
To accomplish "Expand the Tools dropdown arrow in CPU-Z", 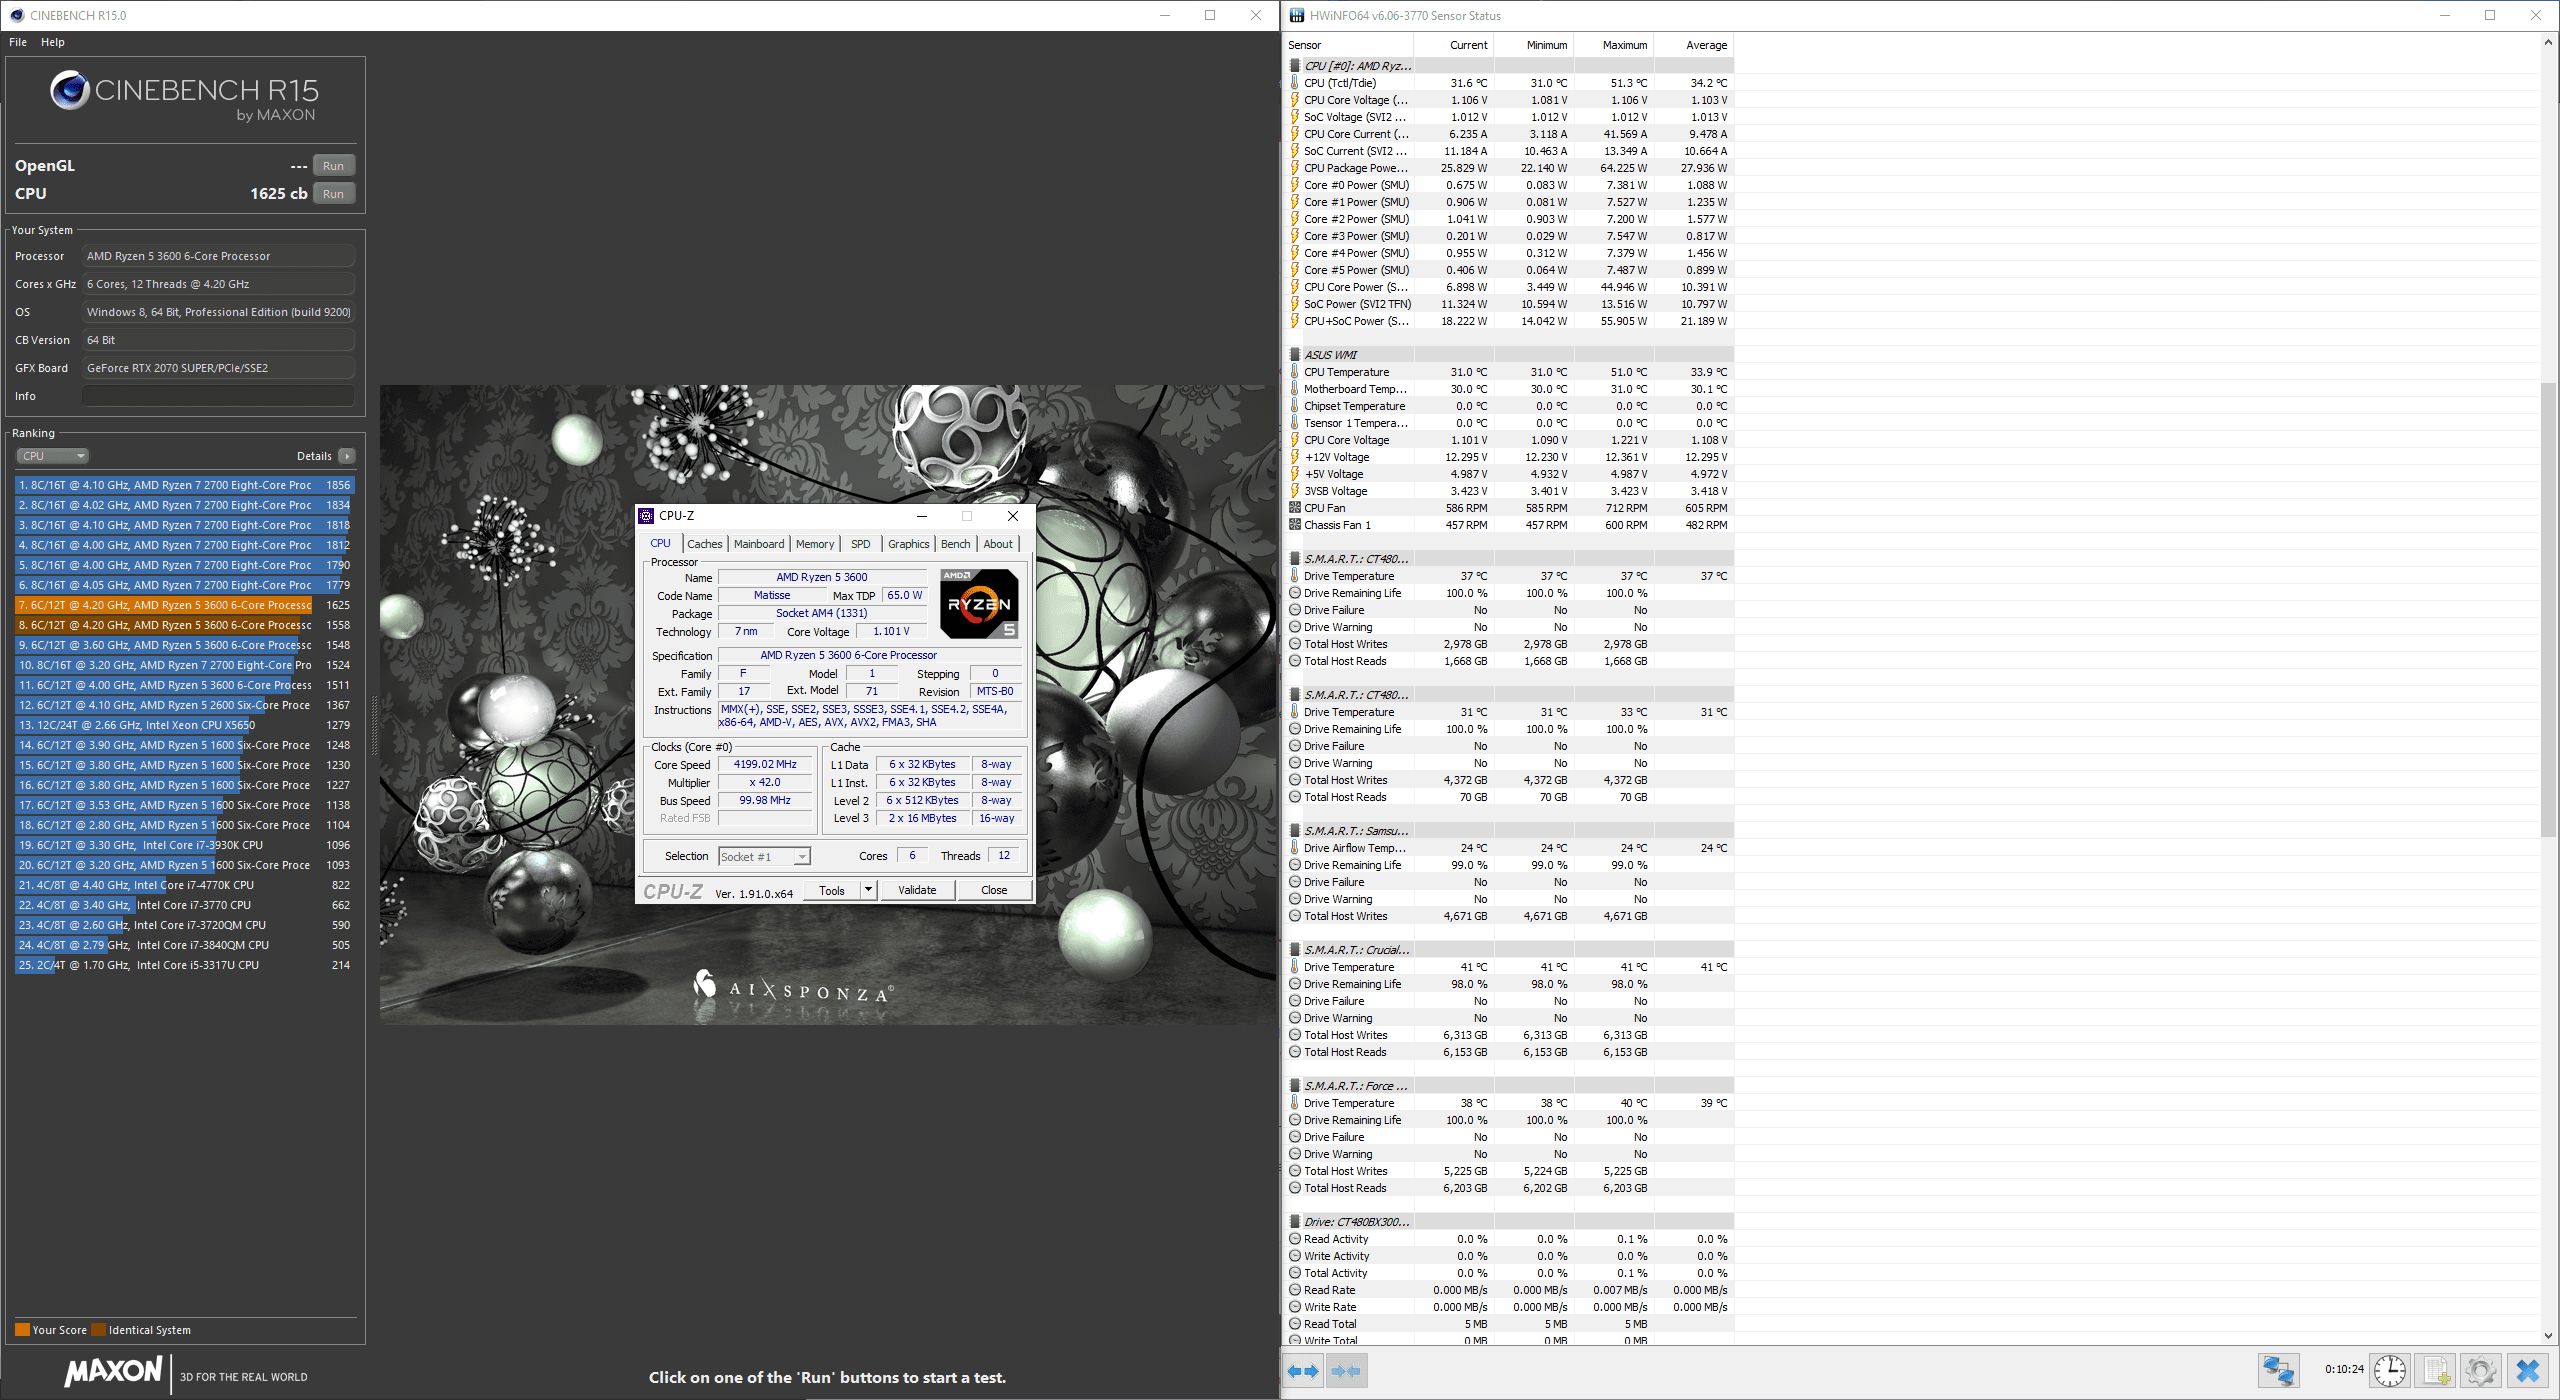I will tap(868, 890).
